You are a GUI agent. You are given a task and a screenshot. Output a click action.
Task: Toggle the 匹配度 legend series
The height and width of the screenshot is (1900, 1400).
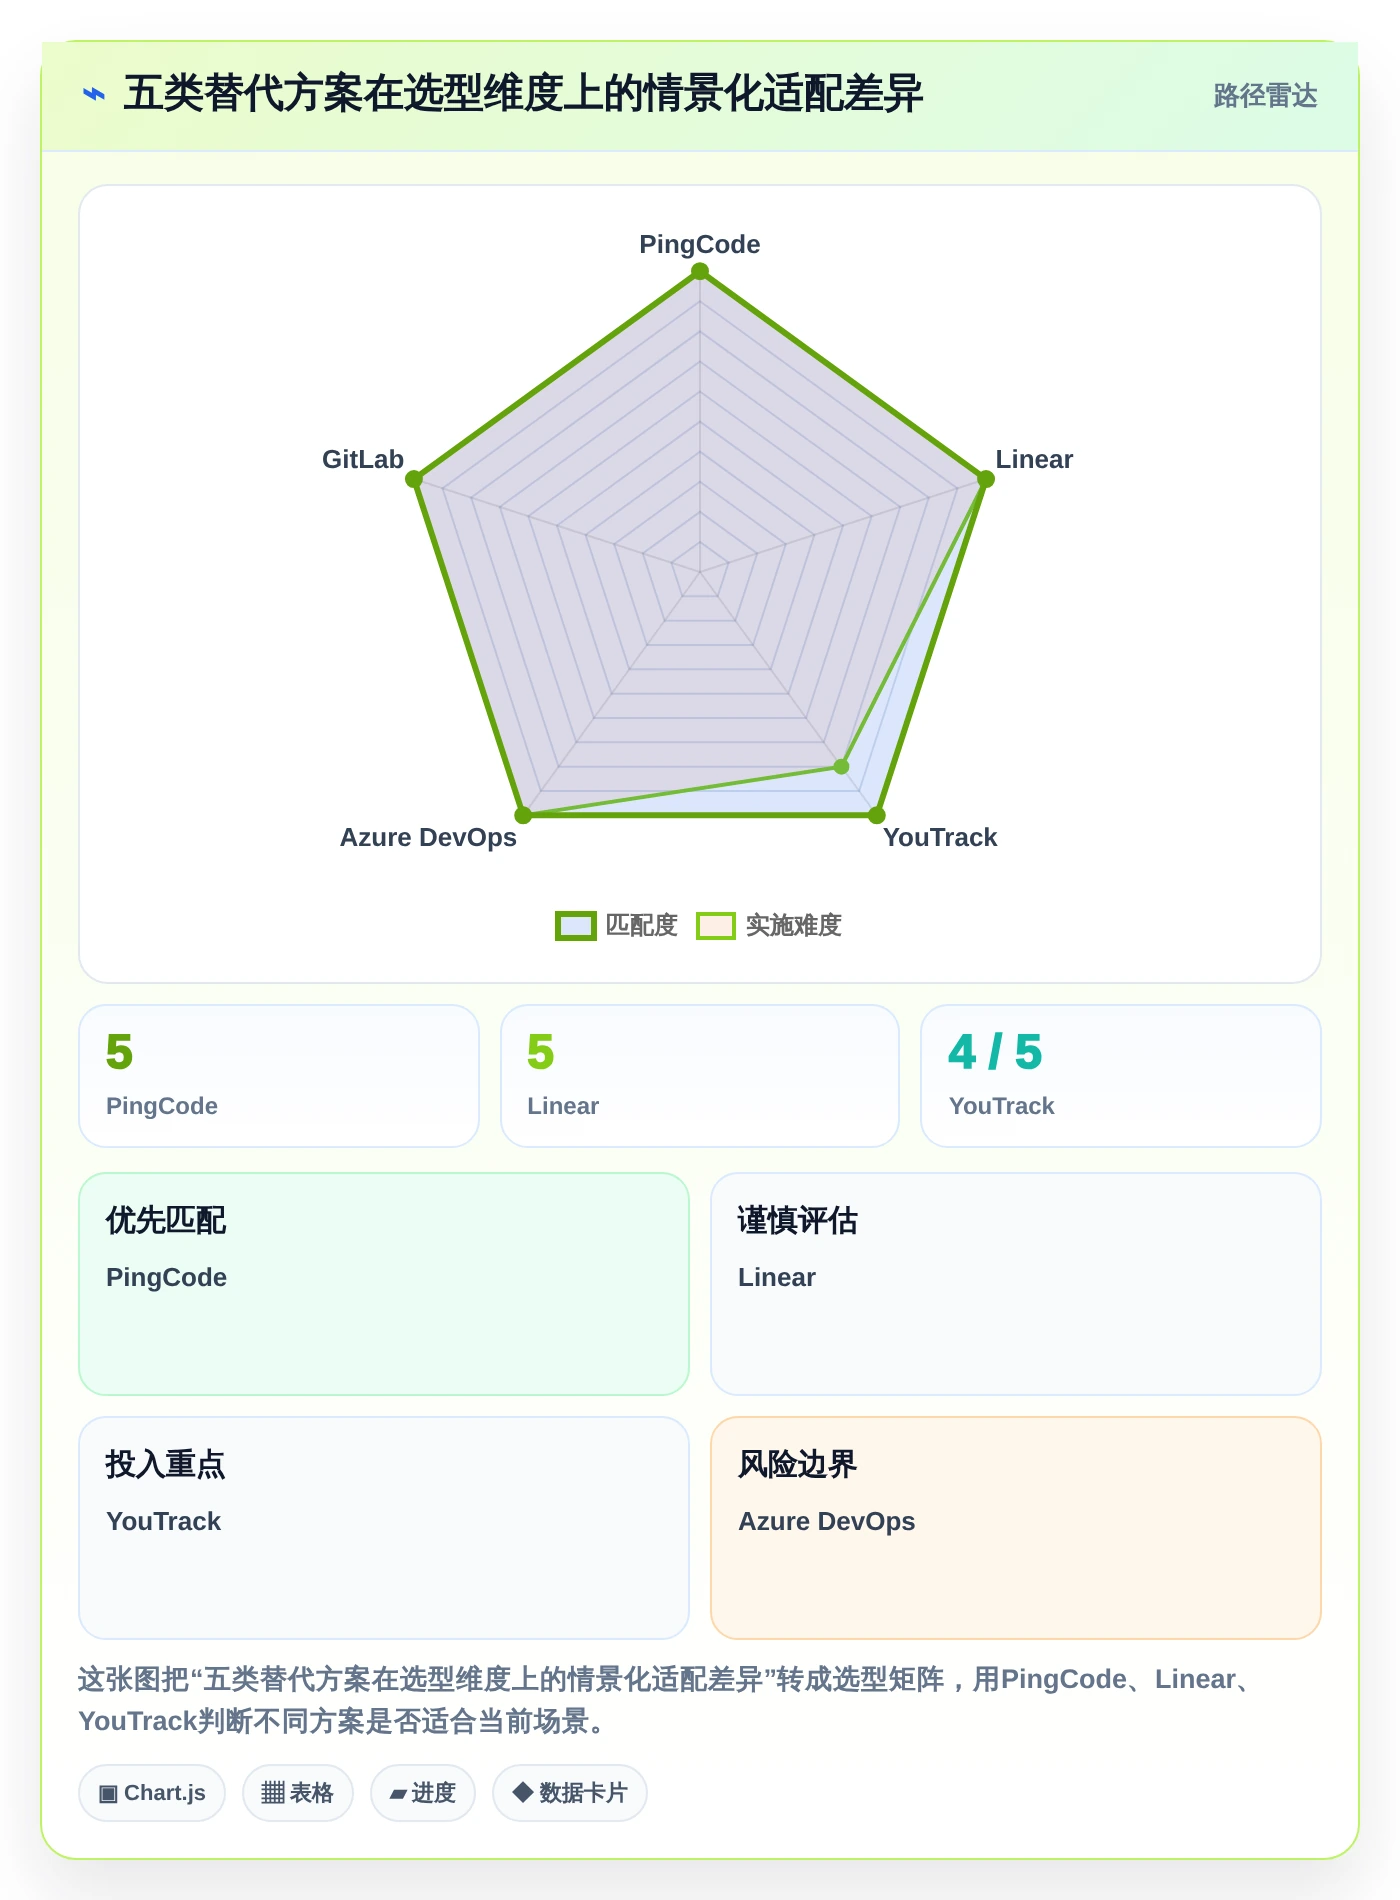(617, 925)
